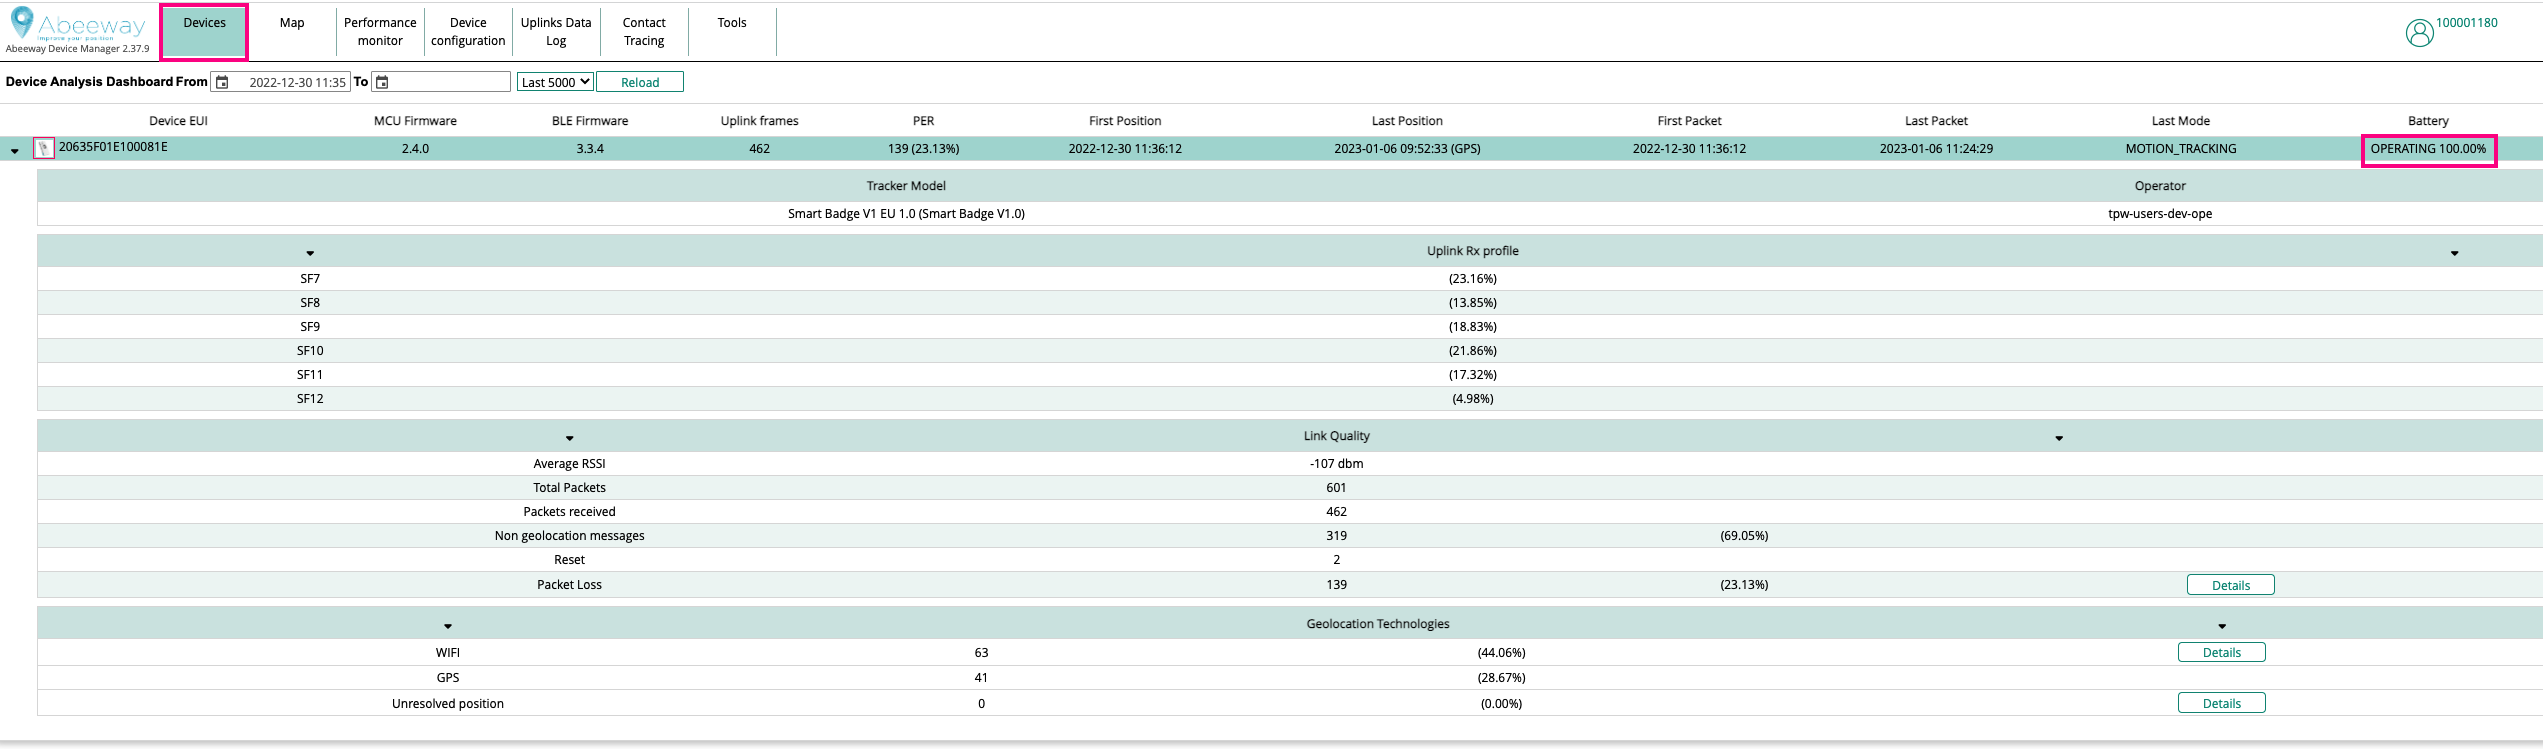Open the To date calendar icon
The width and height of the screenshot is (2543, 749).
pos(382,82)
